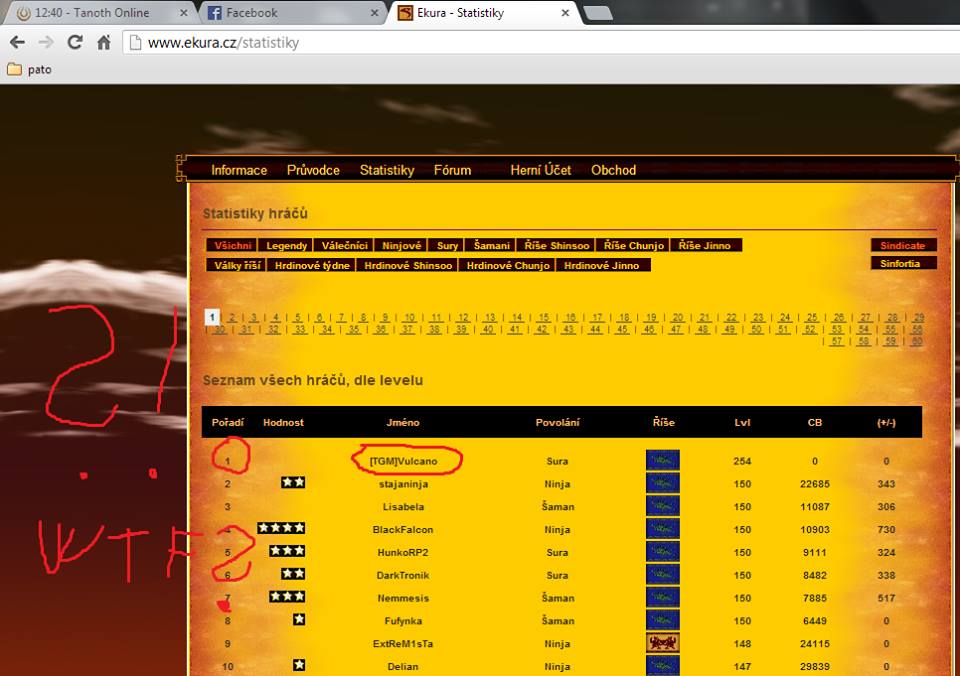Click the browser back arrow
The image size is (960, 676).
(17, 43)
